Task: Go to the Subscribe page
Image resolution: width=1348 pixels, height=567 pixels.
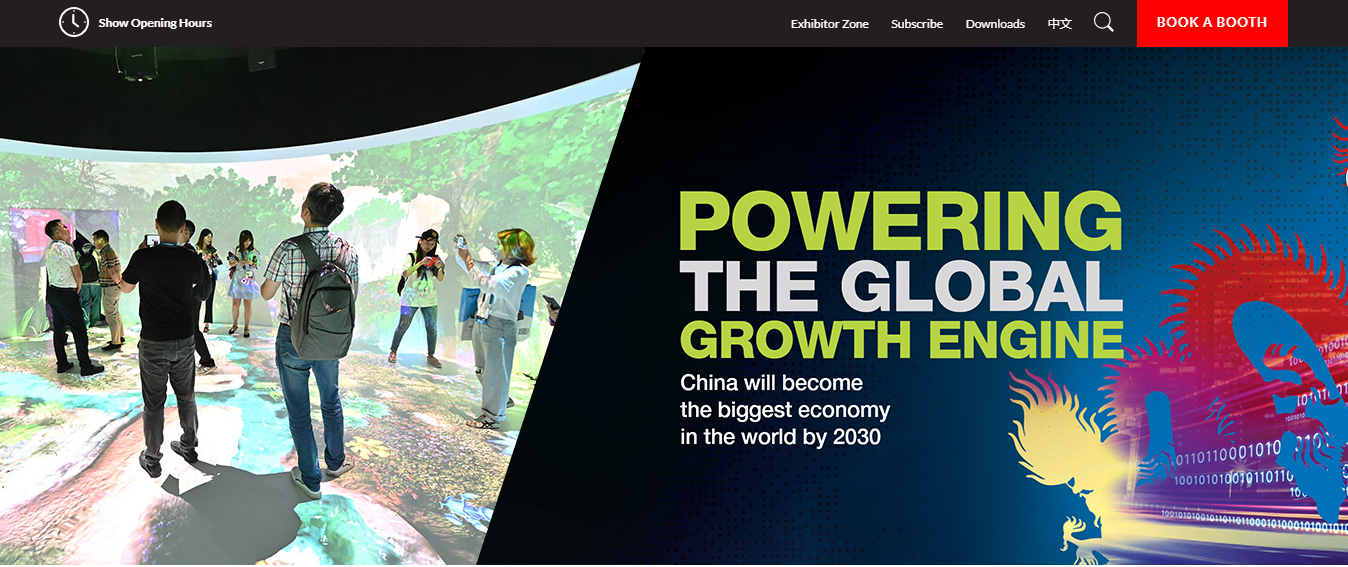Action: pyautogui.click(x=917, y=24)
